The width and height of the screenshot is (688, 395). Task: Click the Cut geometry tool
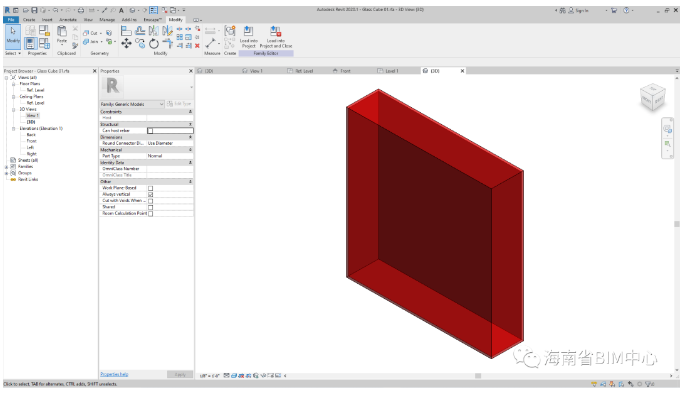(91, 33)
